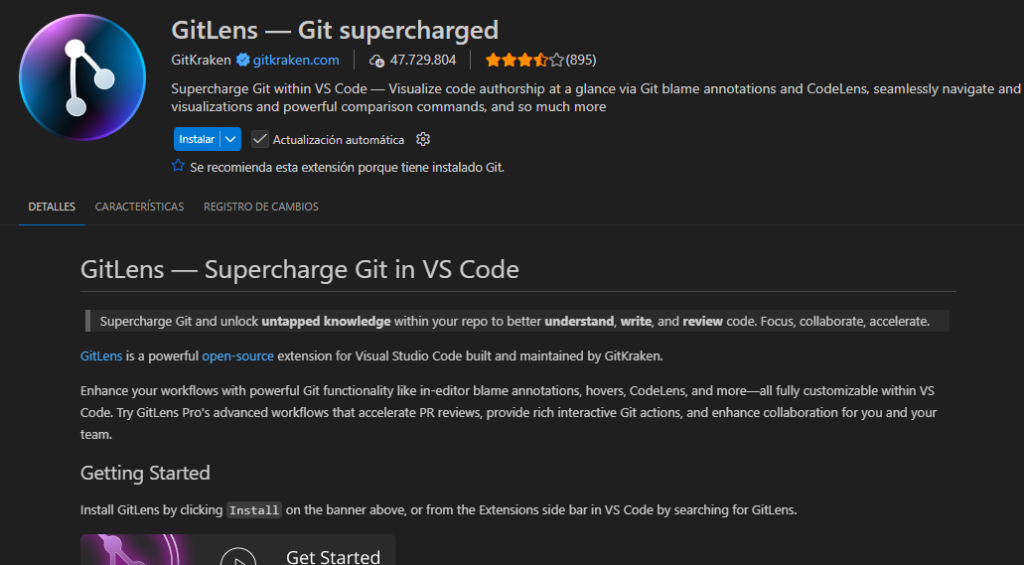Click the GitLens extension logo icon
The image size is (1024, 565).
[x=83, y=77]
